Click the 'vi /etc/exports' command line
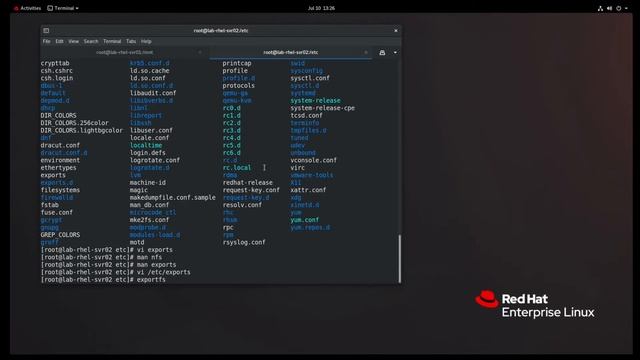Viewport: 640px width, 360px height. pos(163,272)
